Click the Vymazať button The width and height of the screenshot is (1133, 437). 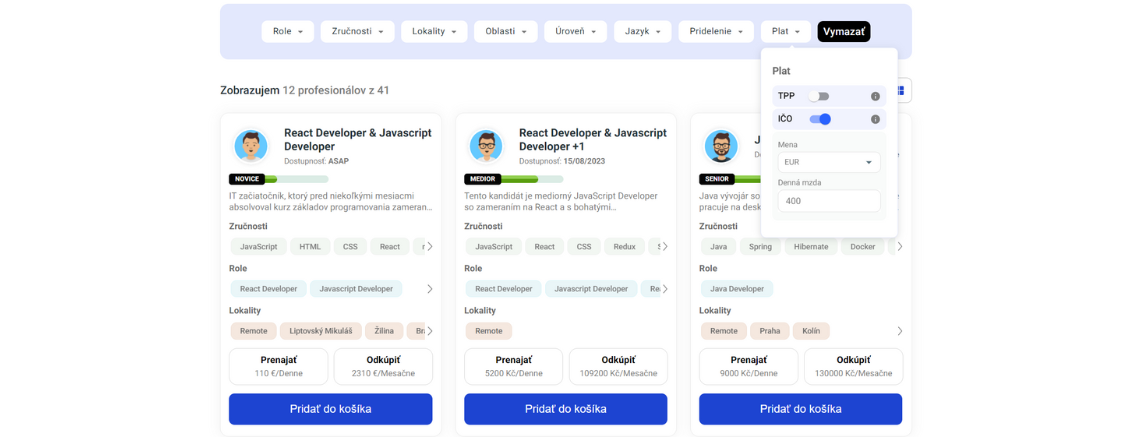pos(844,32)
